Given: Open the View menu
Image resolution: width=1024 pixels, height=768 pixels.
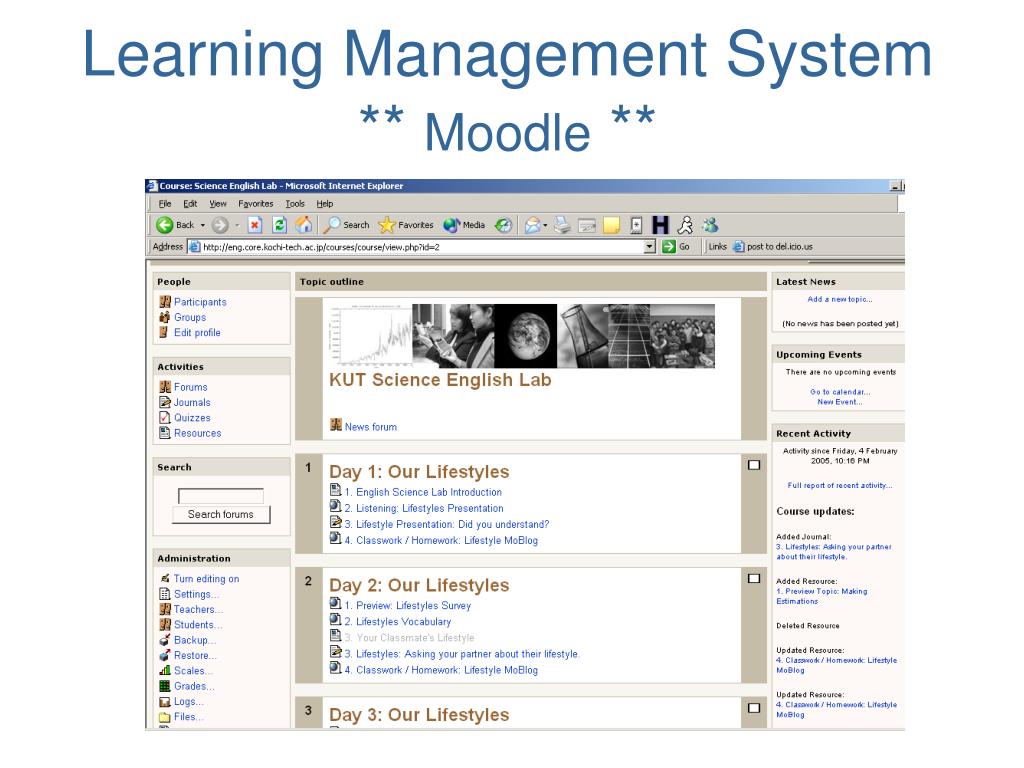Looking at the screenshot, I should (218, 204).
